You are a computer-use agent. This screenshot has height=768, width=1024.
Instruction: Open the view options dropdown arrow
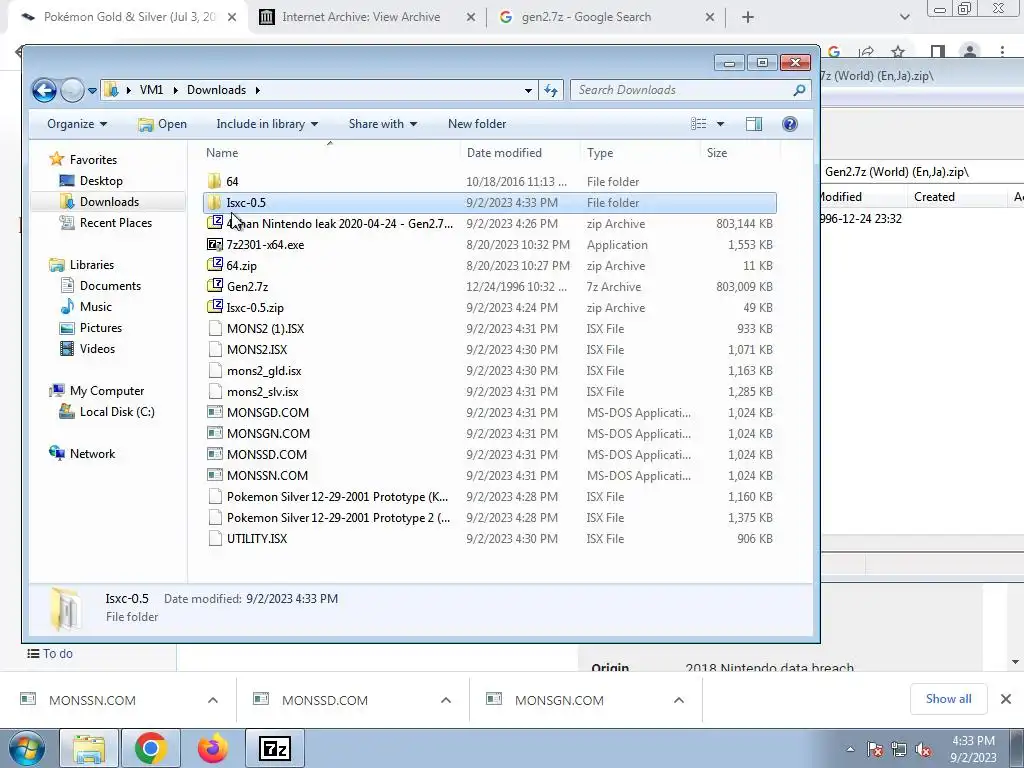pos(720,124)
